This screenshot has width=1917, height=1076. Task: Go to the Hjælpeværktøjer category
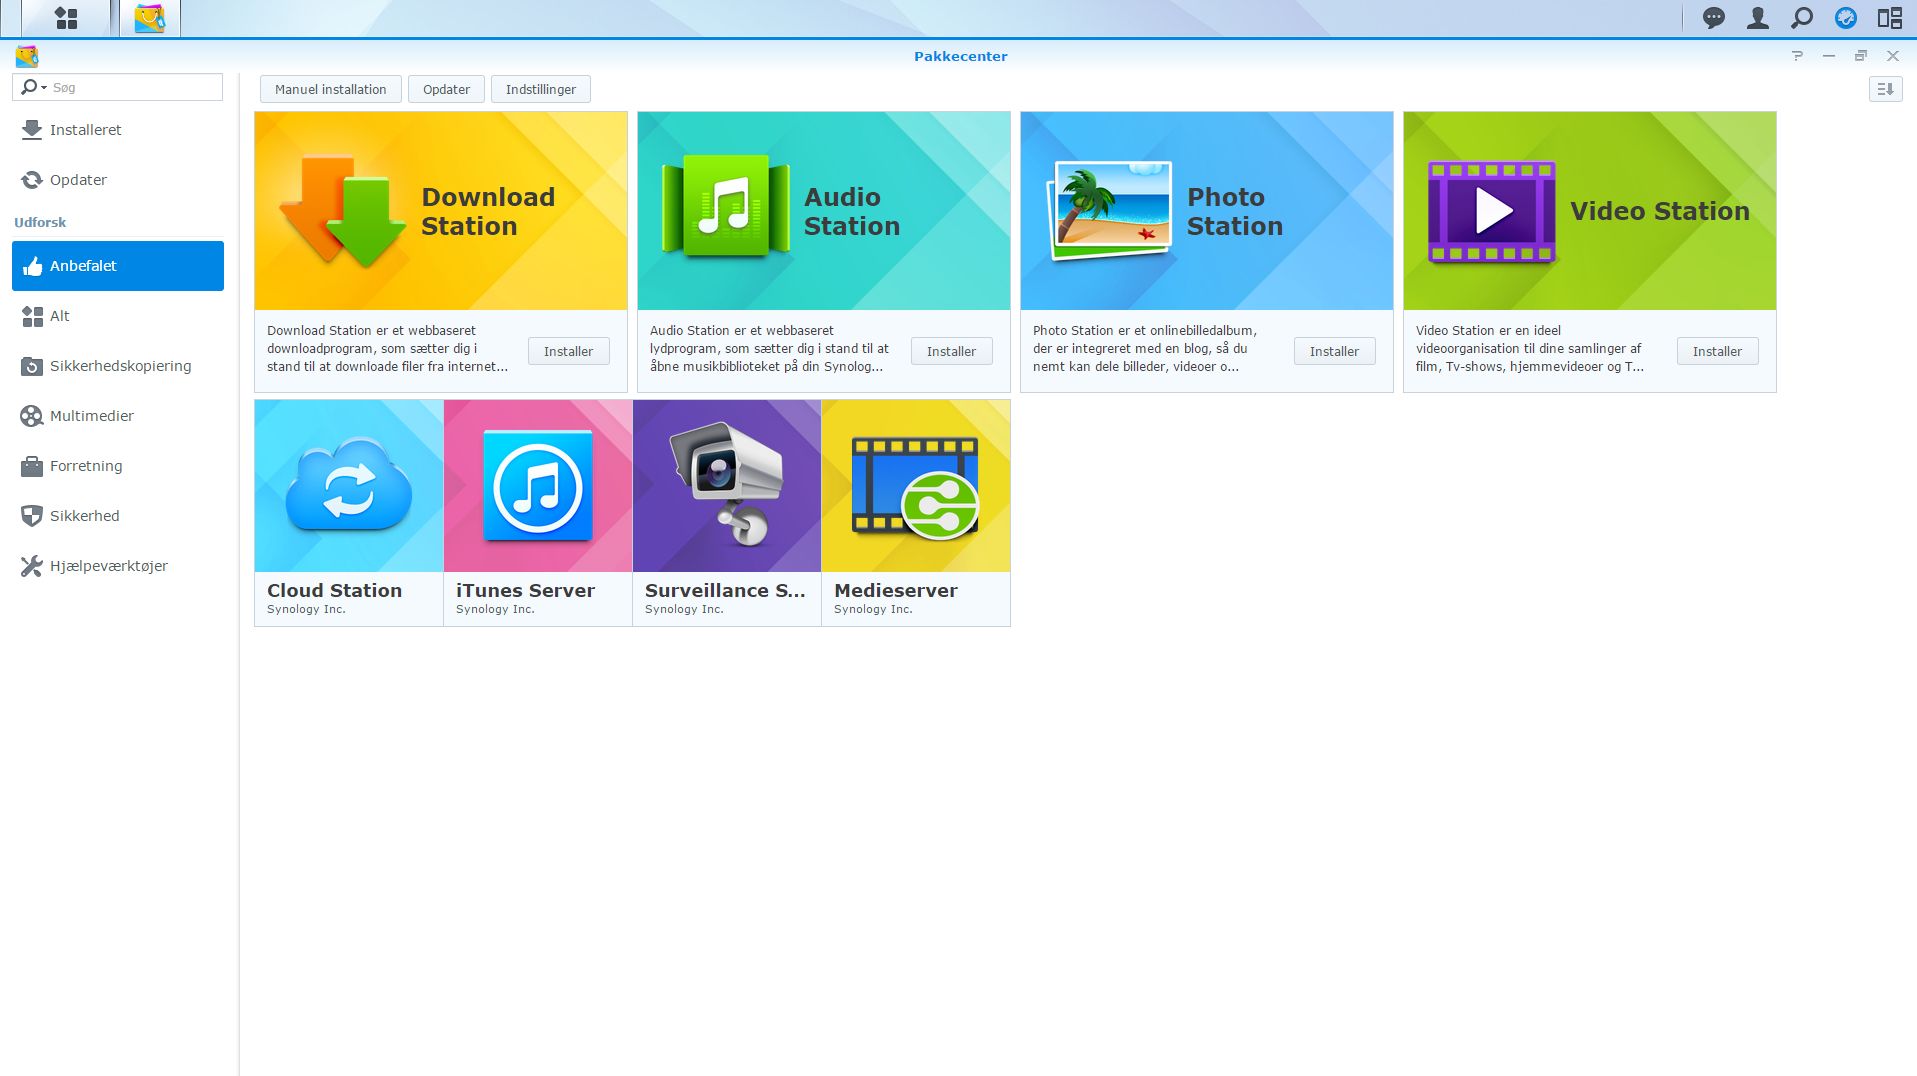pyautogui.click(x=108, y=566)
